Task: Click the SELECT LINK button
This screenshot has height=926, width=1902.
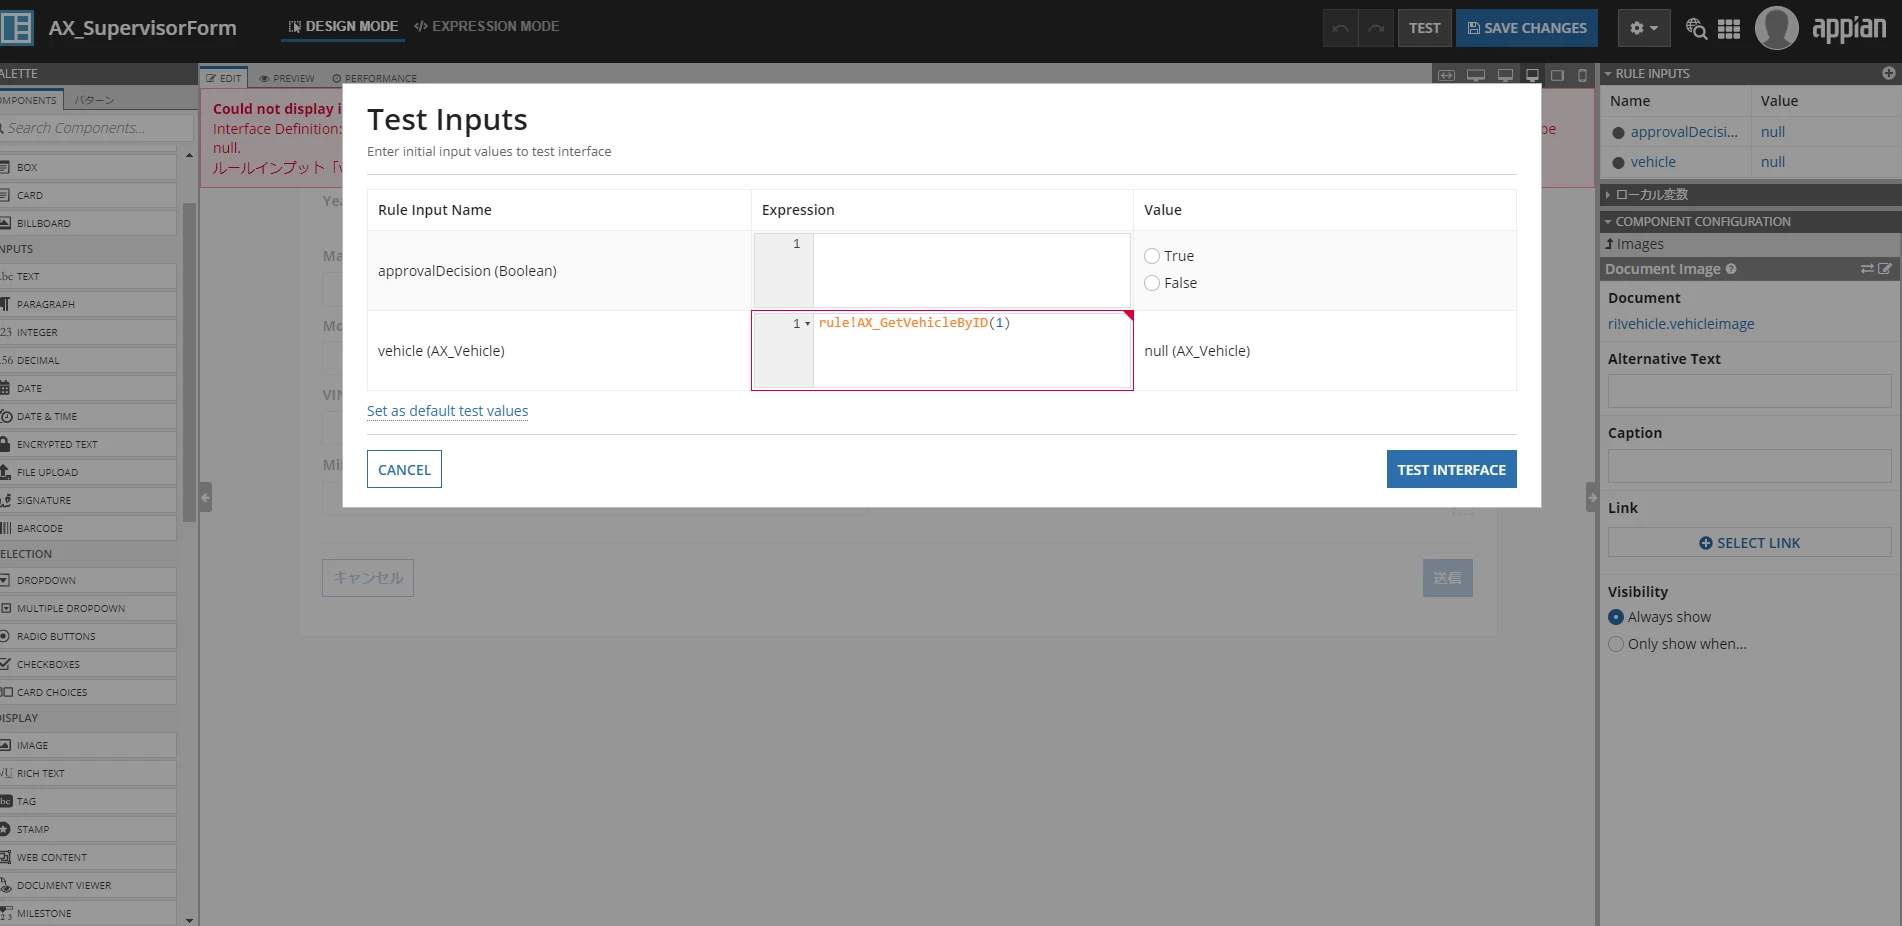Action: point(1749,543)
